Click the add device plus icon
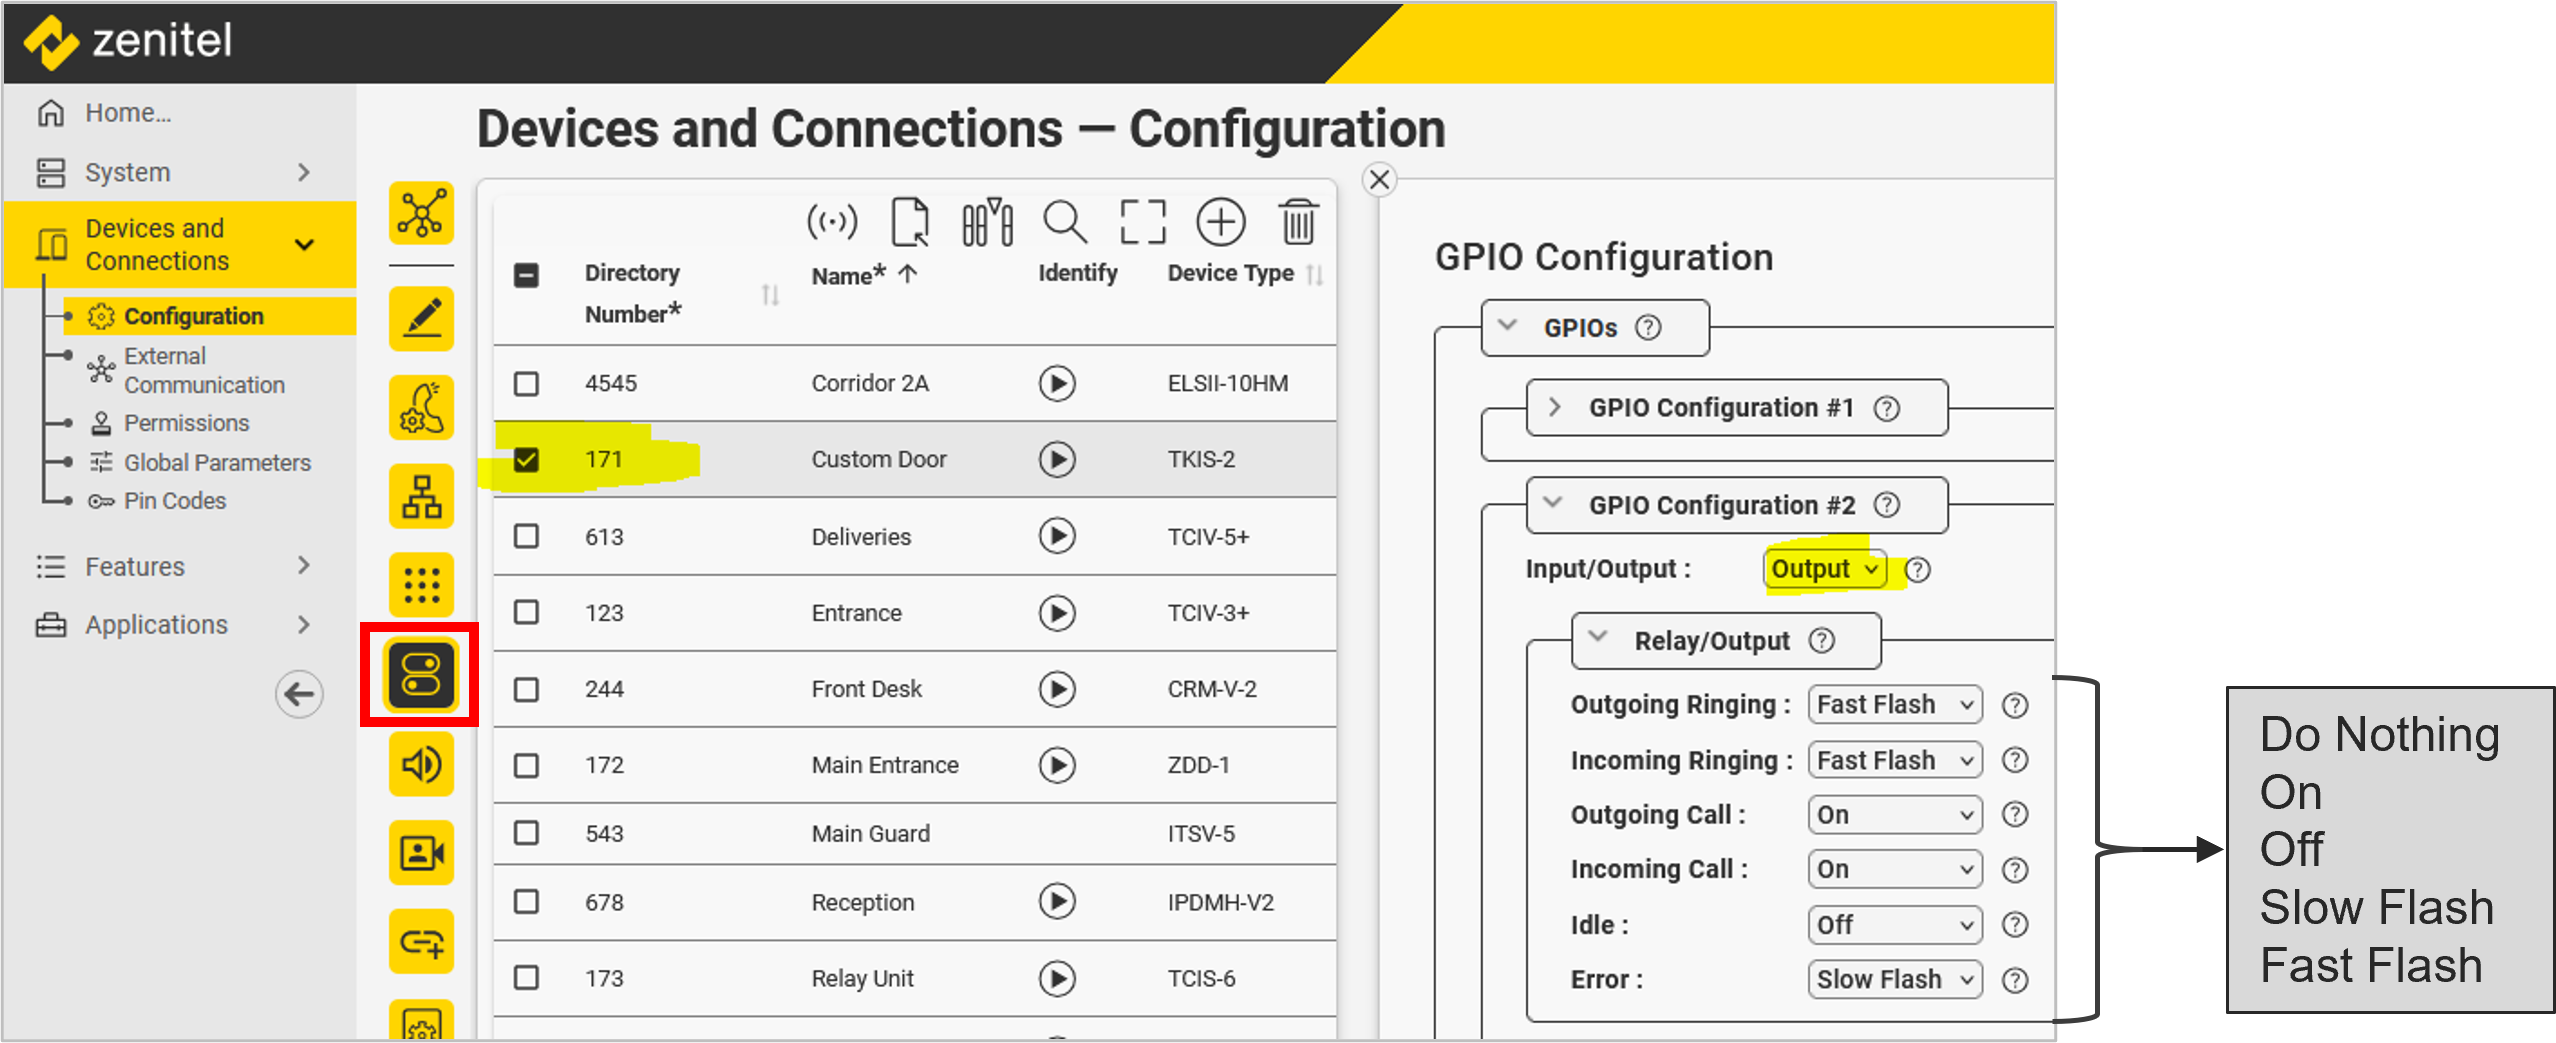2556x1043 pixels. click(1220, 221)
